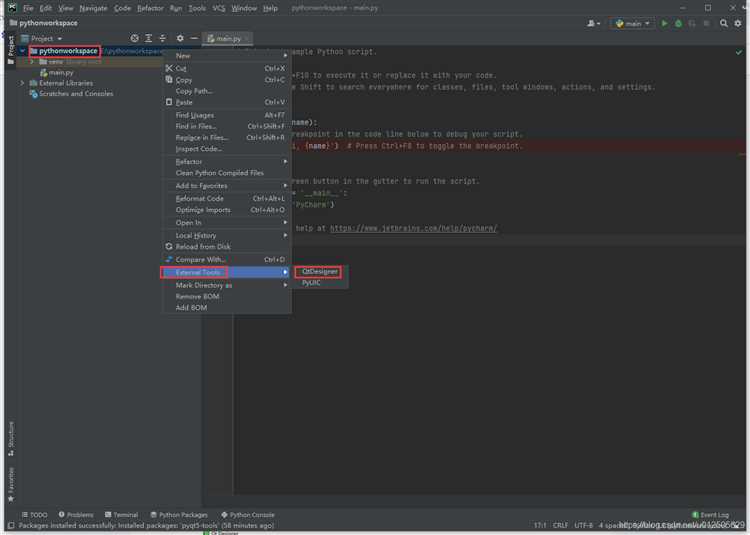The image size is (750, 535).
Task: Choose Replace in Files... entry
Action: 227,137
